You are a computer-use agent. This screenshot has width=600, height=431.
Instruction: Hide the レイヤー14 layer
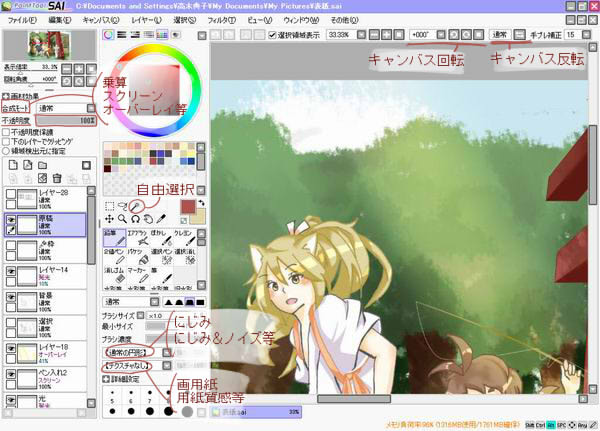point(11,271)
